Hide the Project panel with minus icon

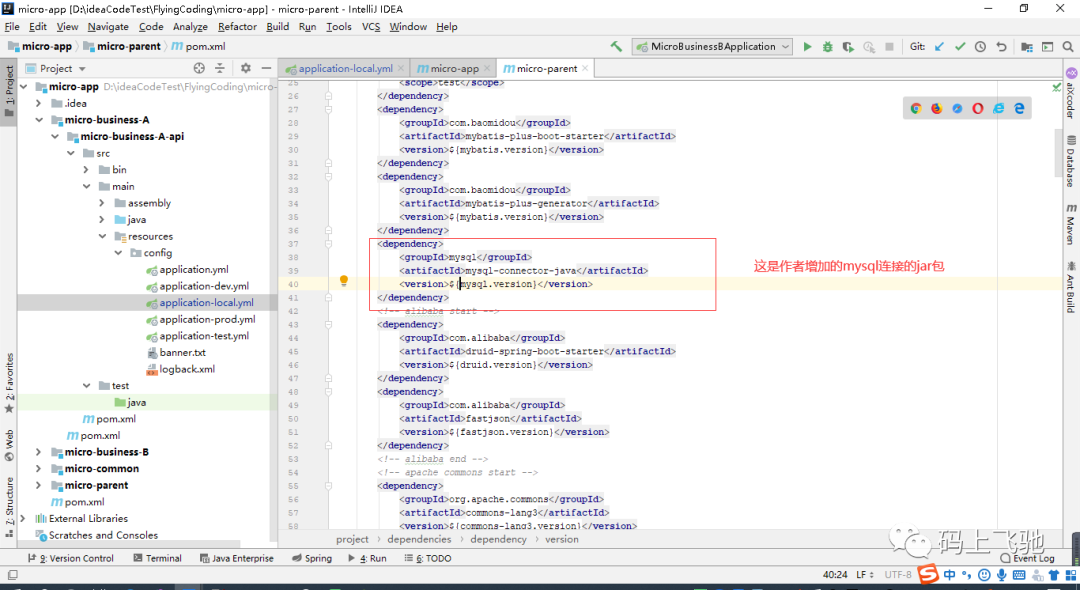click(267, 68)
